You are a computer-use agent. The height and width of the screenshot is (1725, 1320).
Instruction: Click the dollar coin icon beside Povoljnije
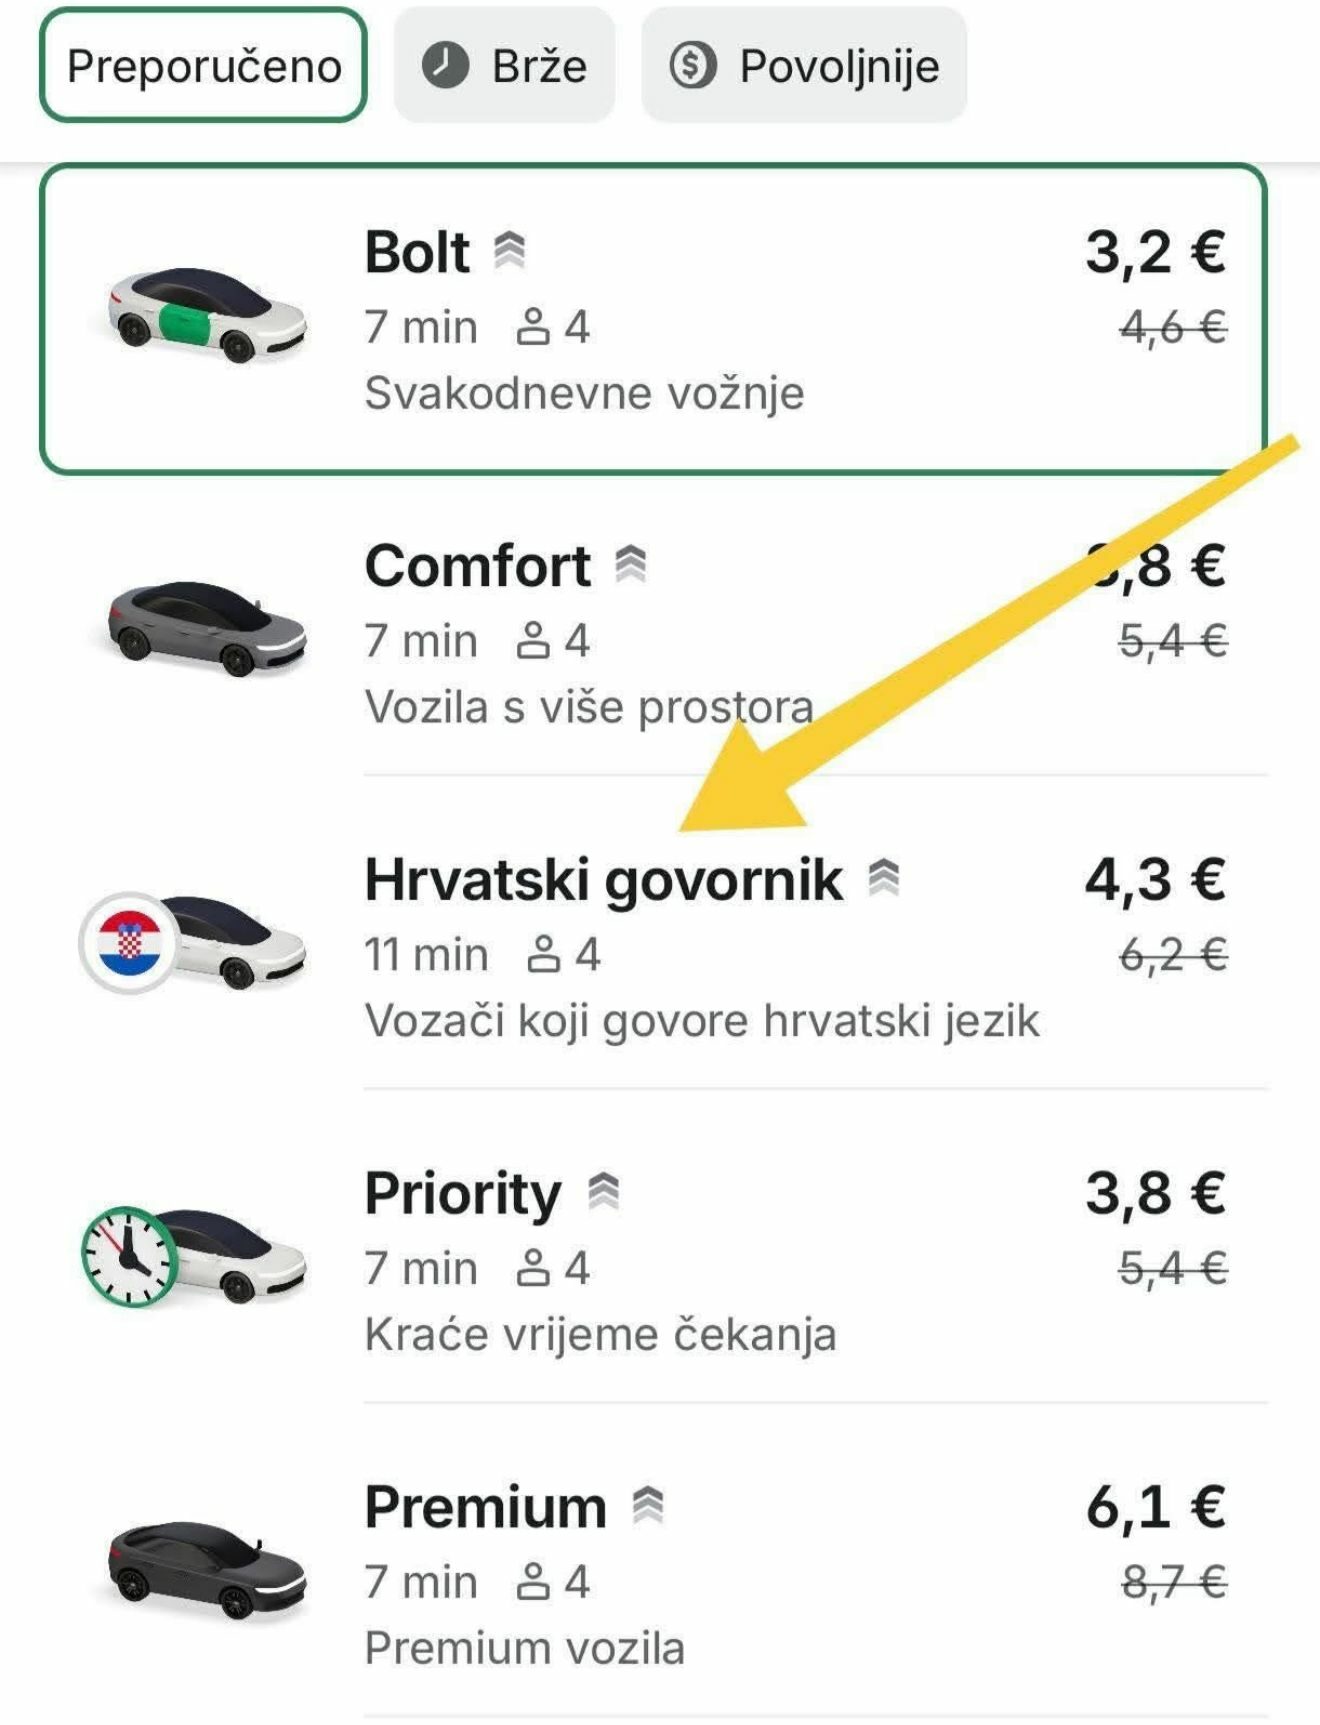pyautogui.click(x=692, y=66)
